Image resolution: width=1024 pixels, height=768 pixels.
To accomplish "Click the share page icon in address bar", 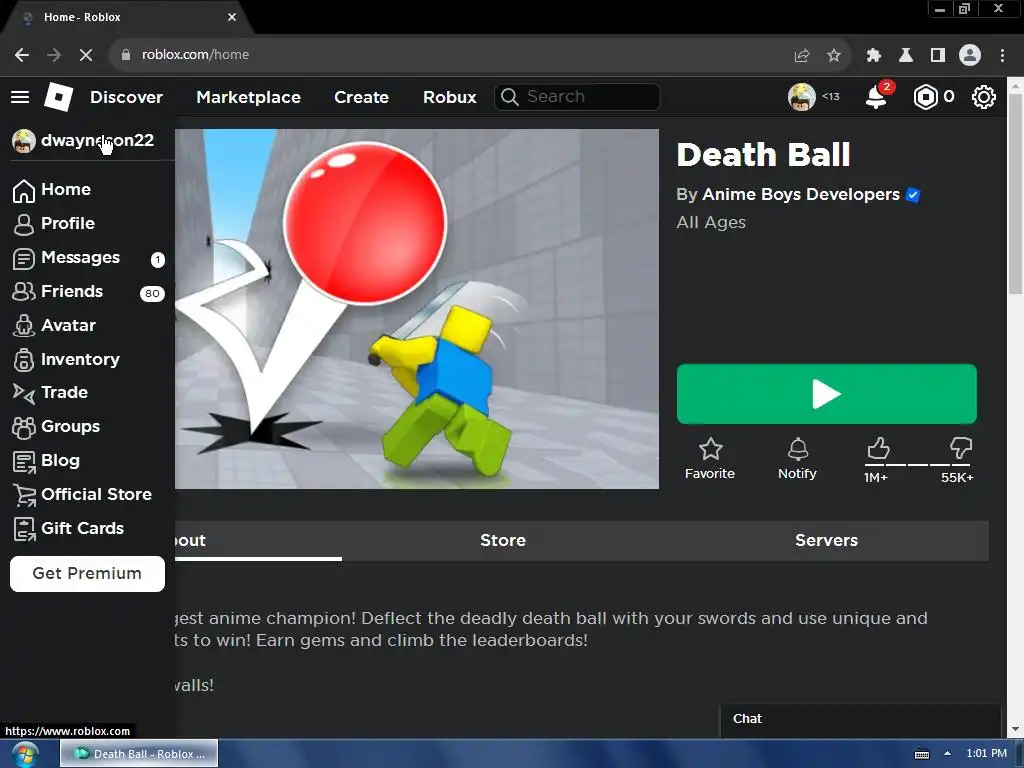I will [802, 56].
